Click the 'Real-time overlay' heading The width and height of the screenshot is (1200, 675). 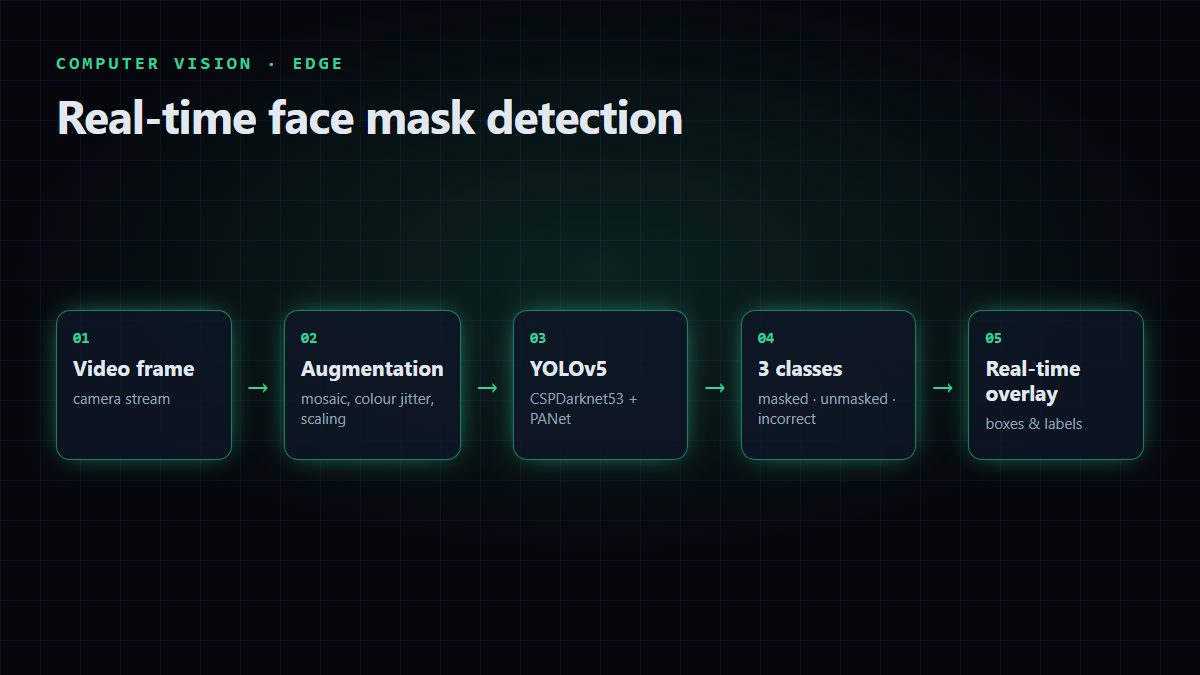tap(1033, 381)
